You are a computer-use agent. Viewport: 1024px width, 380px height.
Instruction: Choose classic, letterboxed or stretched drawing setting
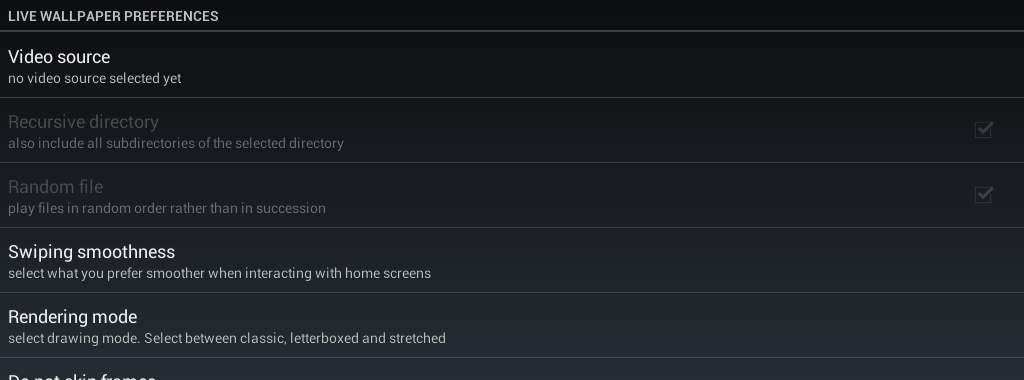(512, 325)
